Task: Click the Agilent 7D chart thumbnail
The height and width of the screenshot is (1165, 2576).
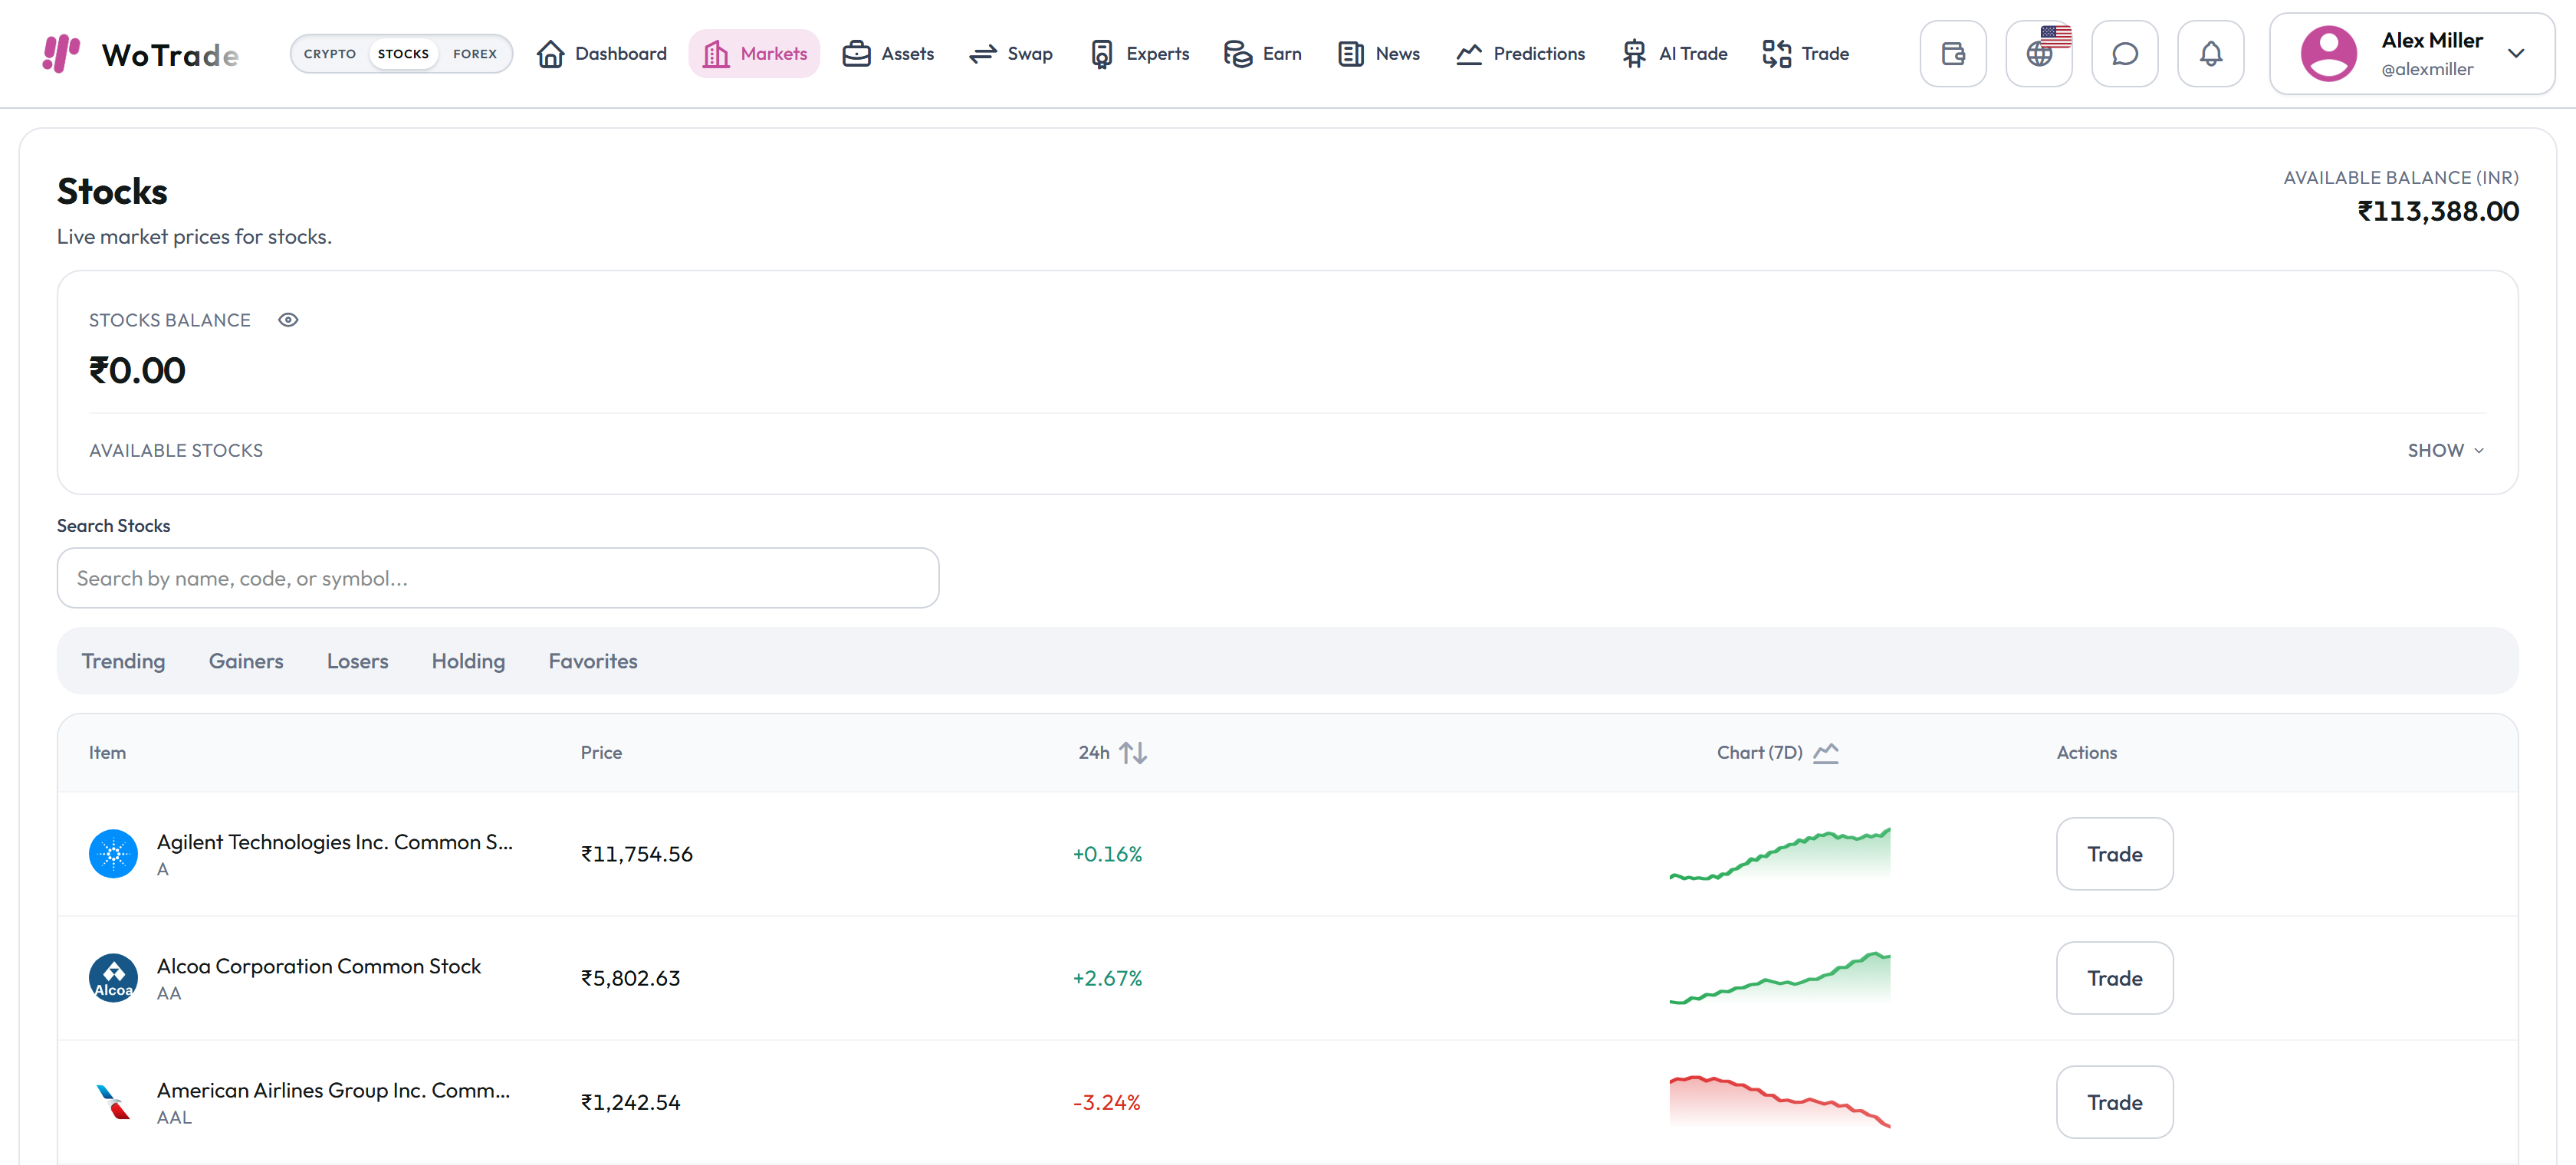Action: coord(1780,854)
